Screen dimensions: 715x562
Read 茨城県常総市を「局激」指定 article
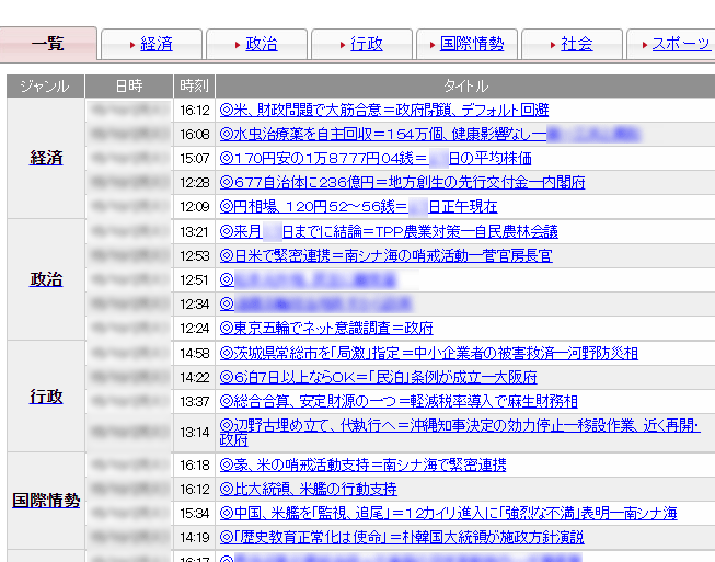[428, 353]
